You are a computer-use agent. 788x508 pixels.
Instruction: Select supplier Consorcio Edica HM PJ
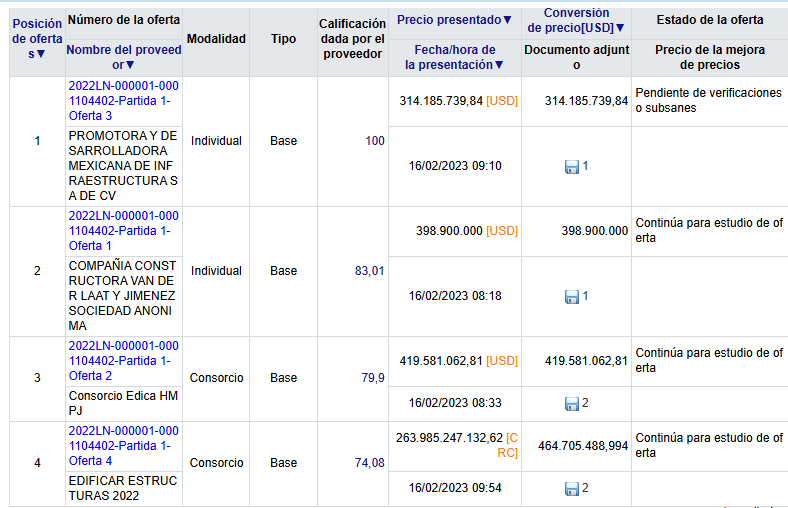tap(123, 403)
